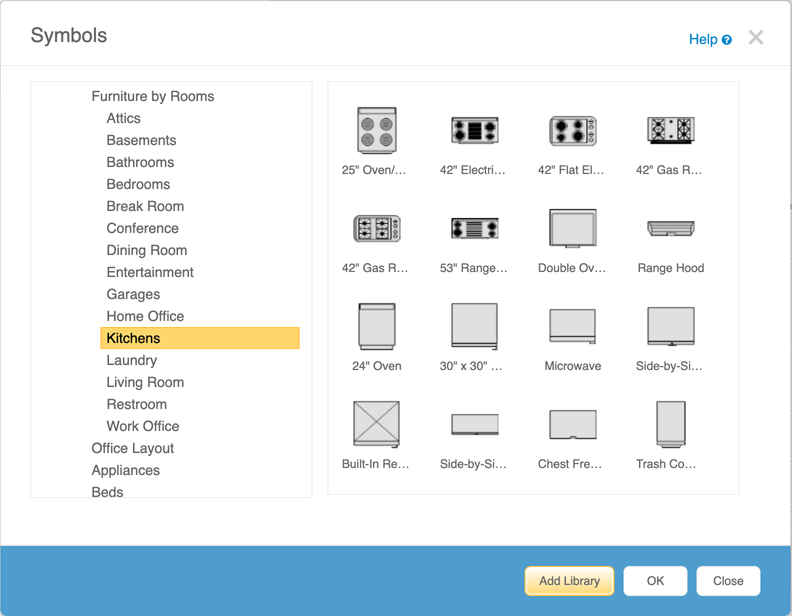Screen dimensions: 792x616
Task: Select the 24" Oven symbol
Action: point(376,326)
